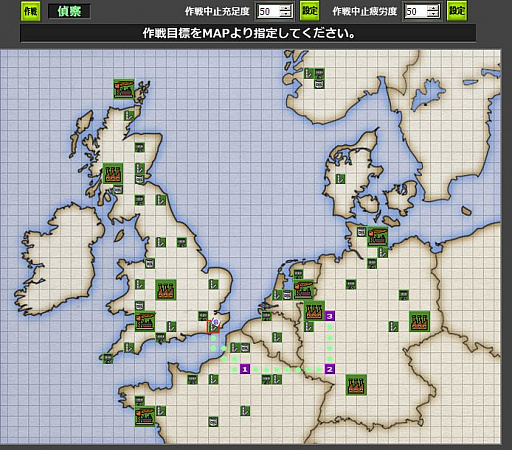512x450 pixels.
Task: Click the factory icon in eastern Germany
Action: pos(419,321)
